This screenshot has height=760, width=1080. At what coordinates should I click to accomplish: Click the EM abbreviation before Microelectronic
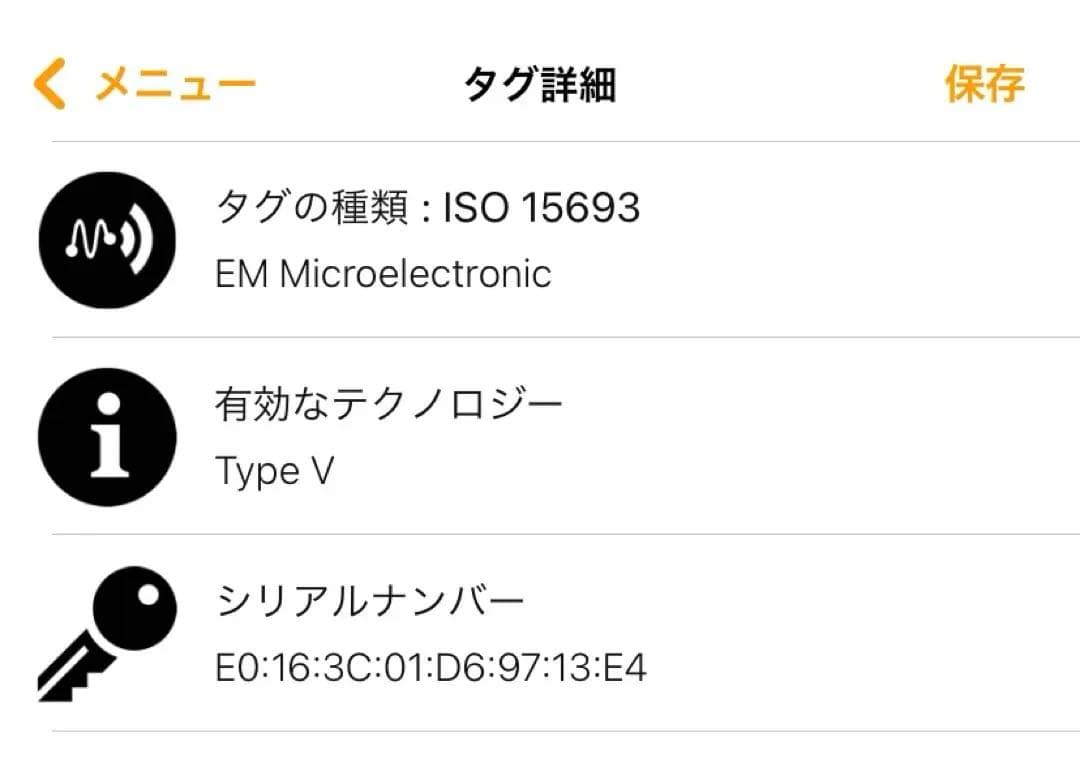pos(241,273)
